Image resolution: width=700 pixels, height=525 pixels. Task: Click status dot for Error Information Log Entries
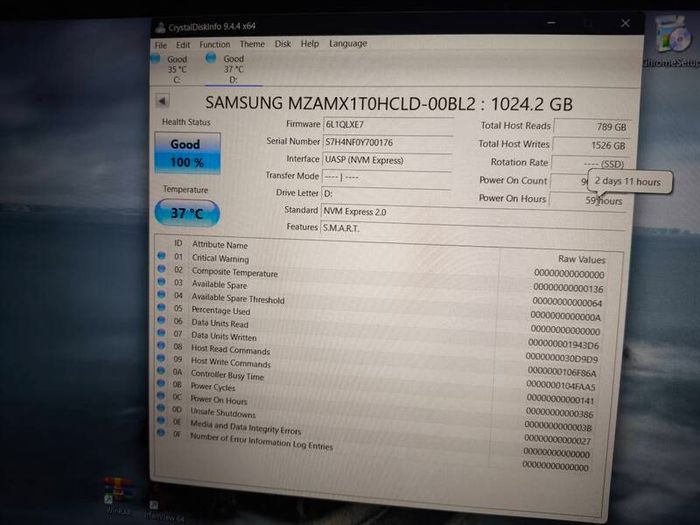click(161, 432)
